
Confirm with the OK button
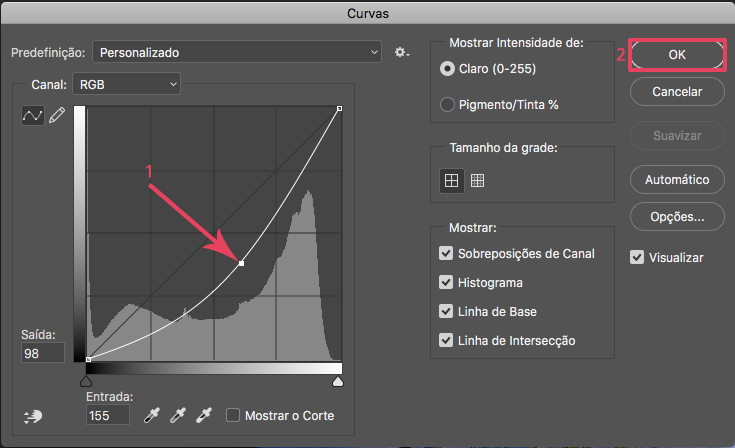(677, 55)
